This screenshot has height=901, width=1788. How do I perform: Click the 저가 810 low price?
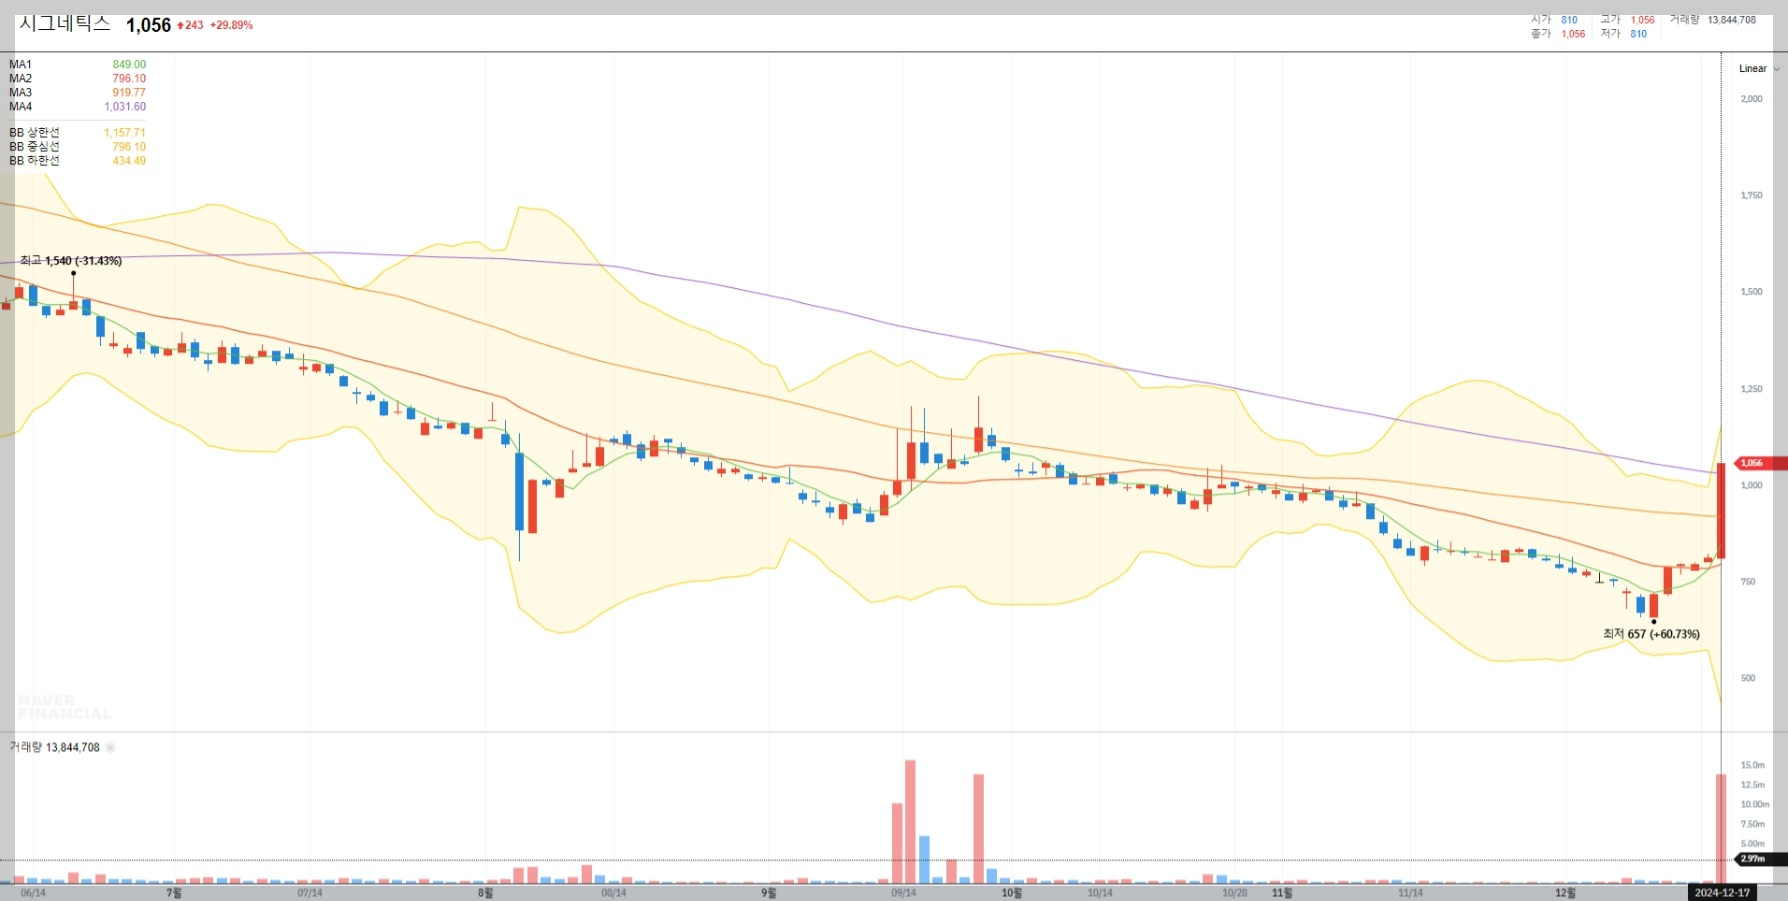tap(1624, 34)
